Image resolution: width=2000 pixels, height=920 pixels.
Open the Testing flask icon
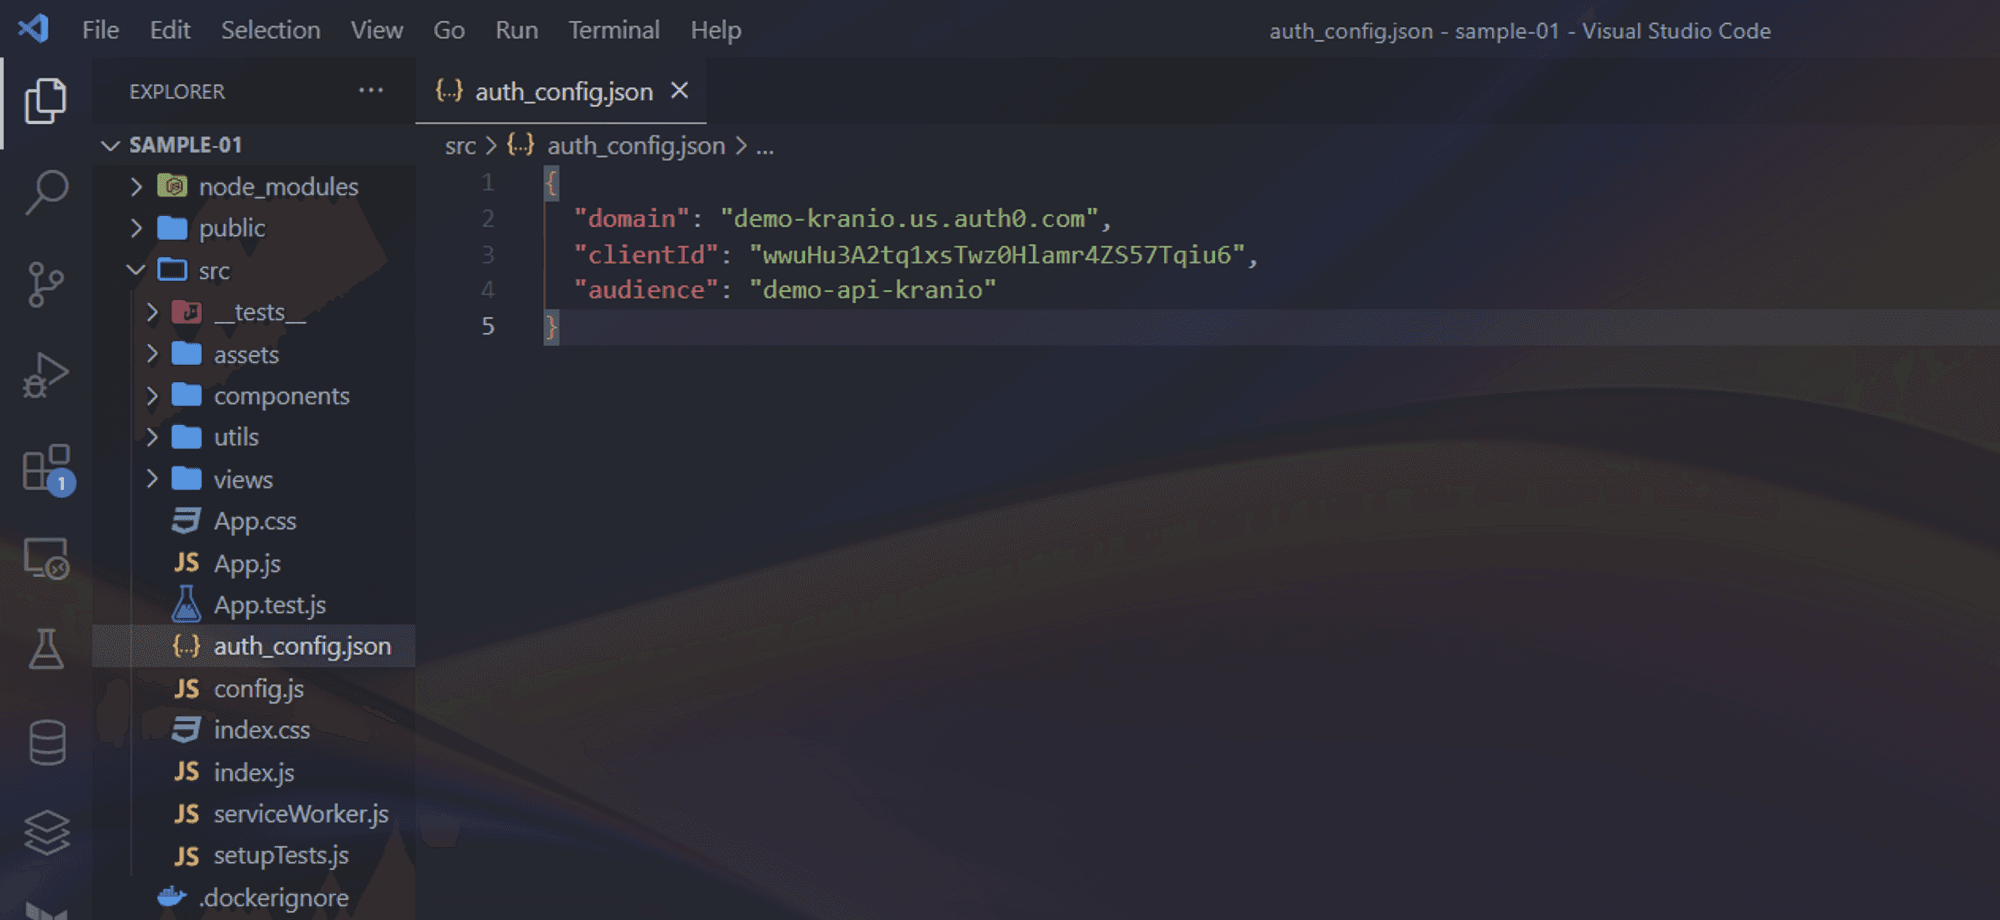point(46,650)
